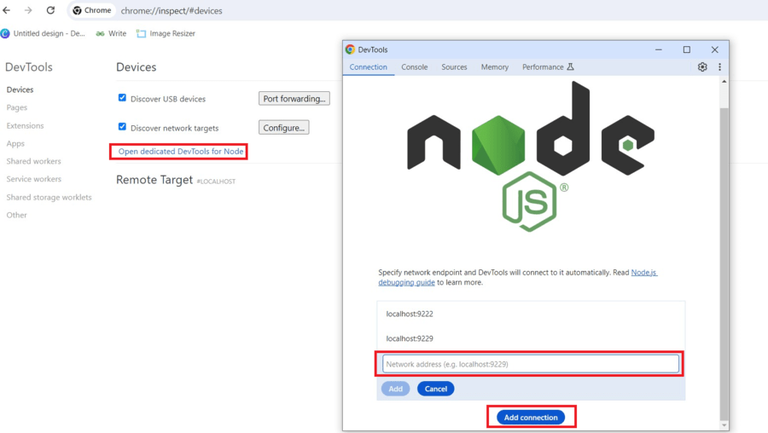
Task: Click the Port forwarding button
Action: point(294,98)
